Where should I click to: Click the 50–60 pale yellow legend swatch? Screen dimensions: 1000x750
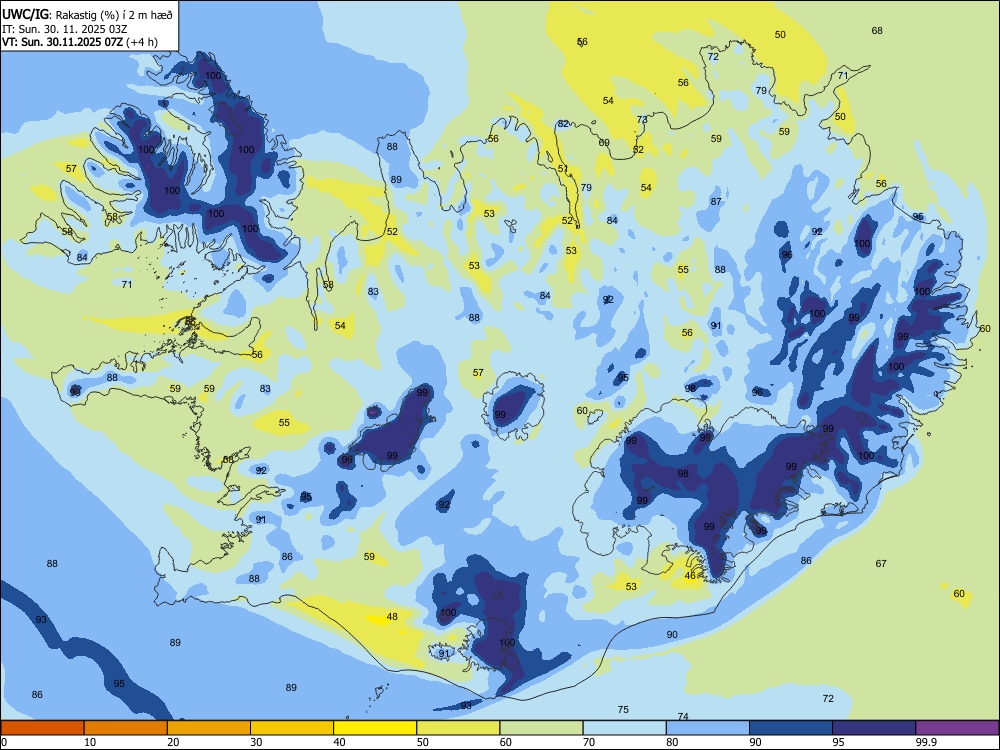coord(459,728)
